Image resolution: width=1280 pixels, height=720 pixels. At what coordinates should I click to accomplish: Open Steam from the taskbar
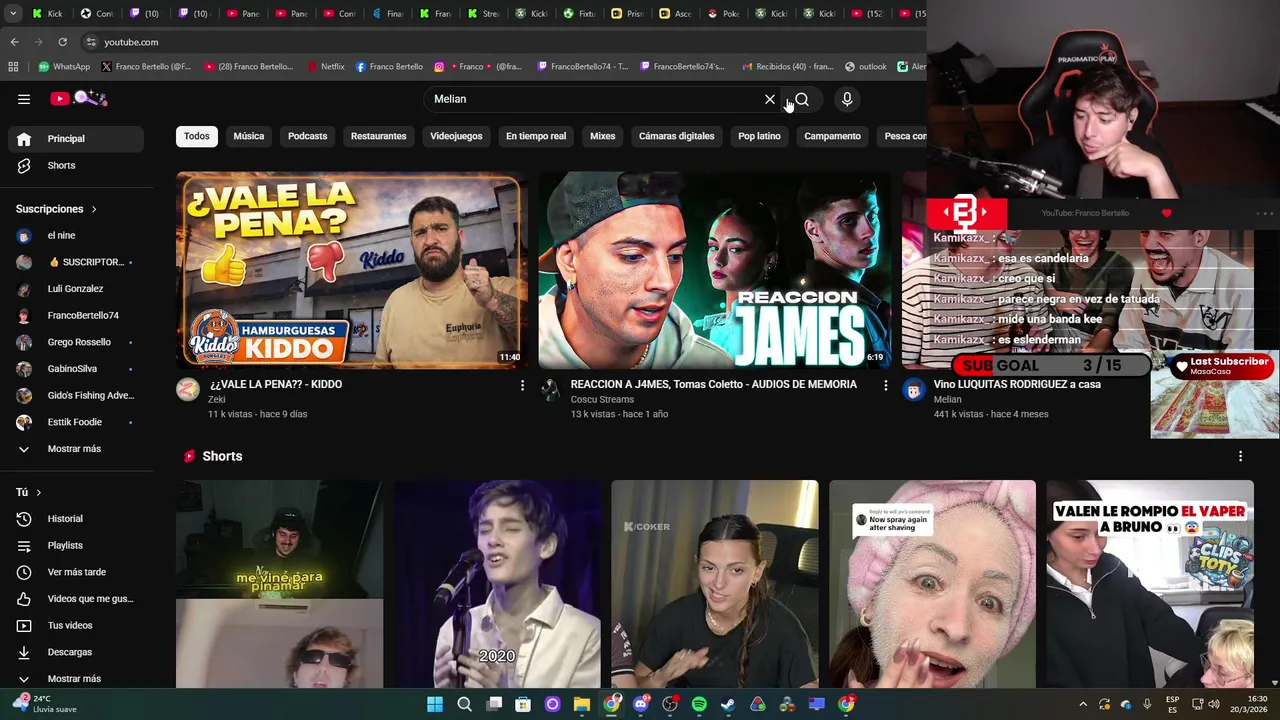728,705
